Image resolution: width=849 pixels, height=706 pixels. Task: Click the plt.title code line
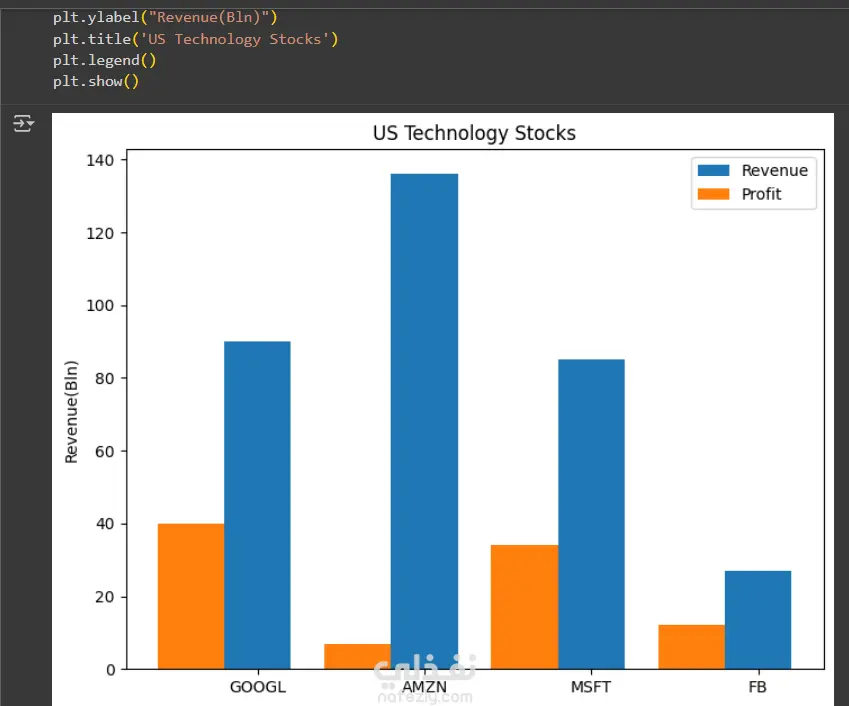pyautogui.click(x=196, y=39)
